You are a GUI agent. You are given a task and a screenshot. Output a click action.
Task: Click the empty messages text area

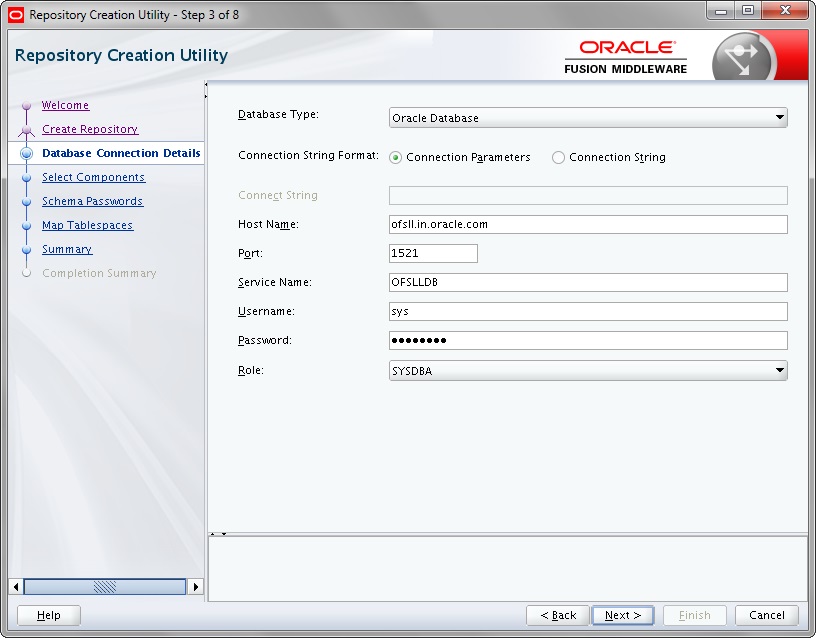click(x=507, y=569)
